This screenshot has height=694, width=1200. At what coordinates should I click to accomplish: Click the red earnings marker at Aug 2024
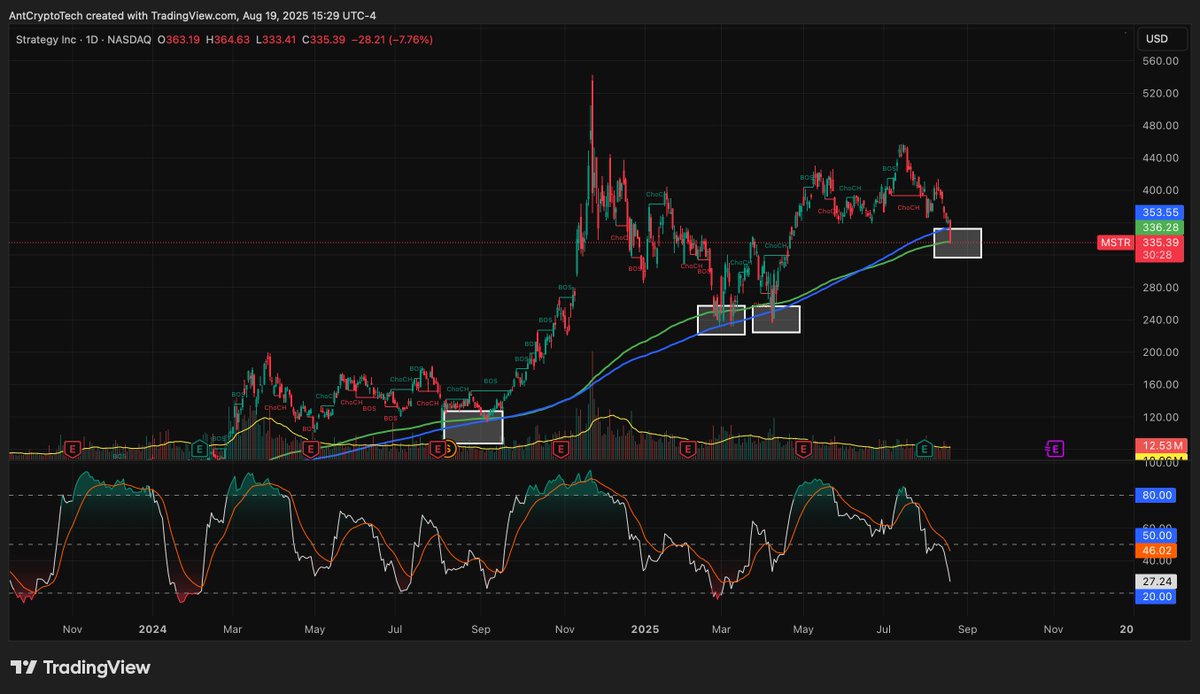tap(437, 449)
